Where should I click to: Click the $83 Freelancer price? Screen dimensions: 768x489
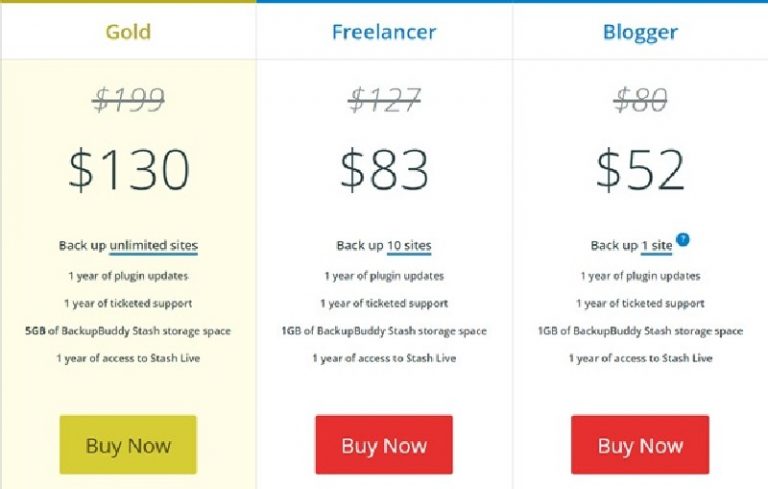coord(384,170)
